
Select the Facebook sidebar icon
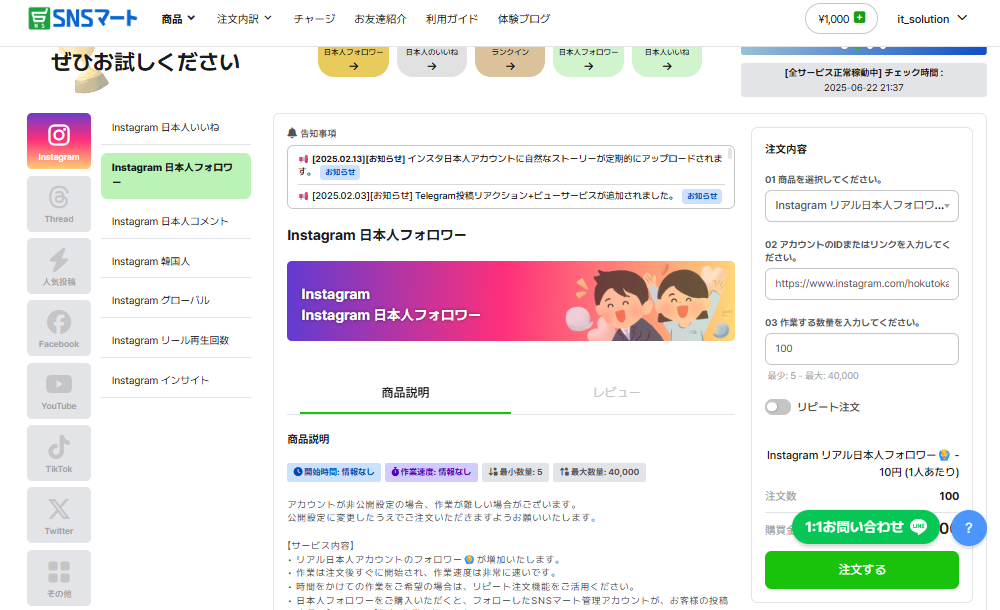[x=59, y=328]
